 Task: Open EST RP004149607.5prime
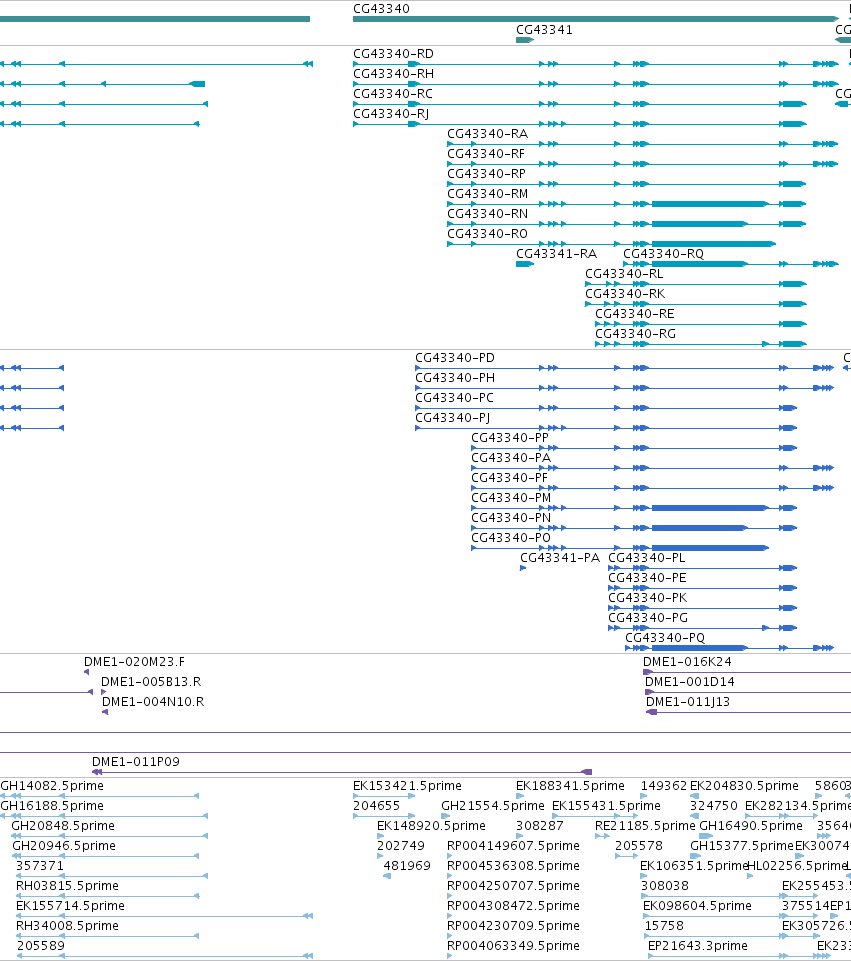pos(513,846)
